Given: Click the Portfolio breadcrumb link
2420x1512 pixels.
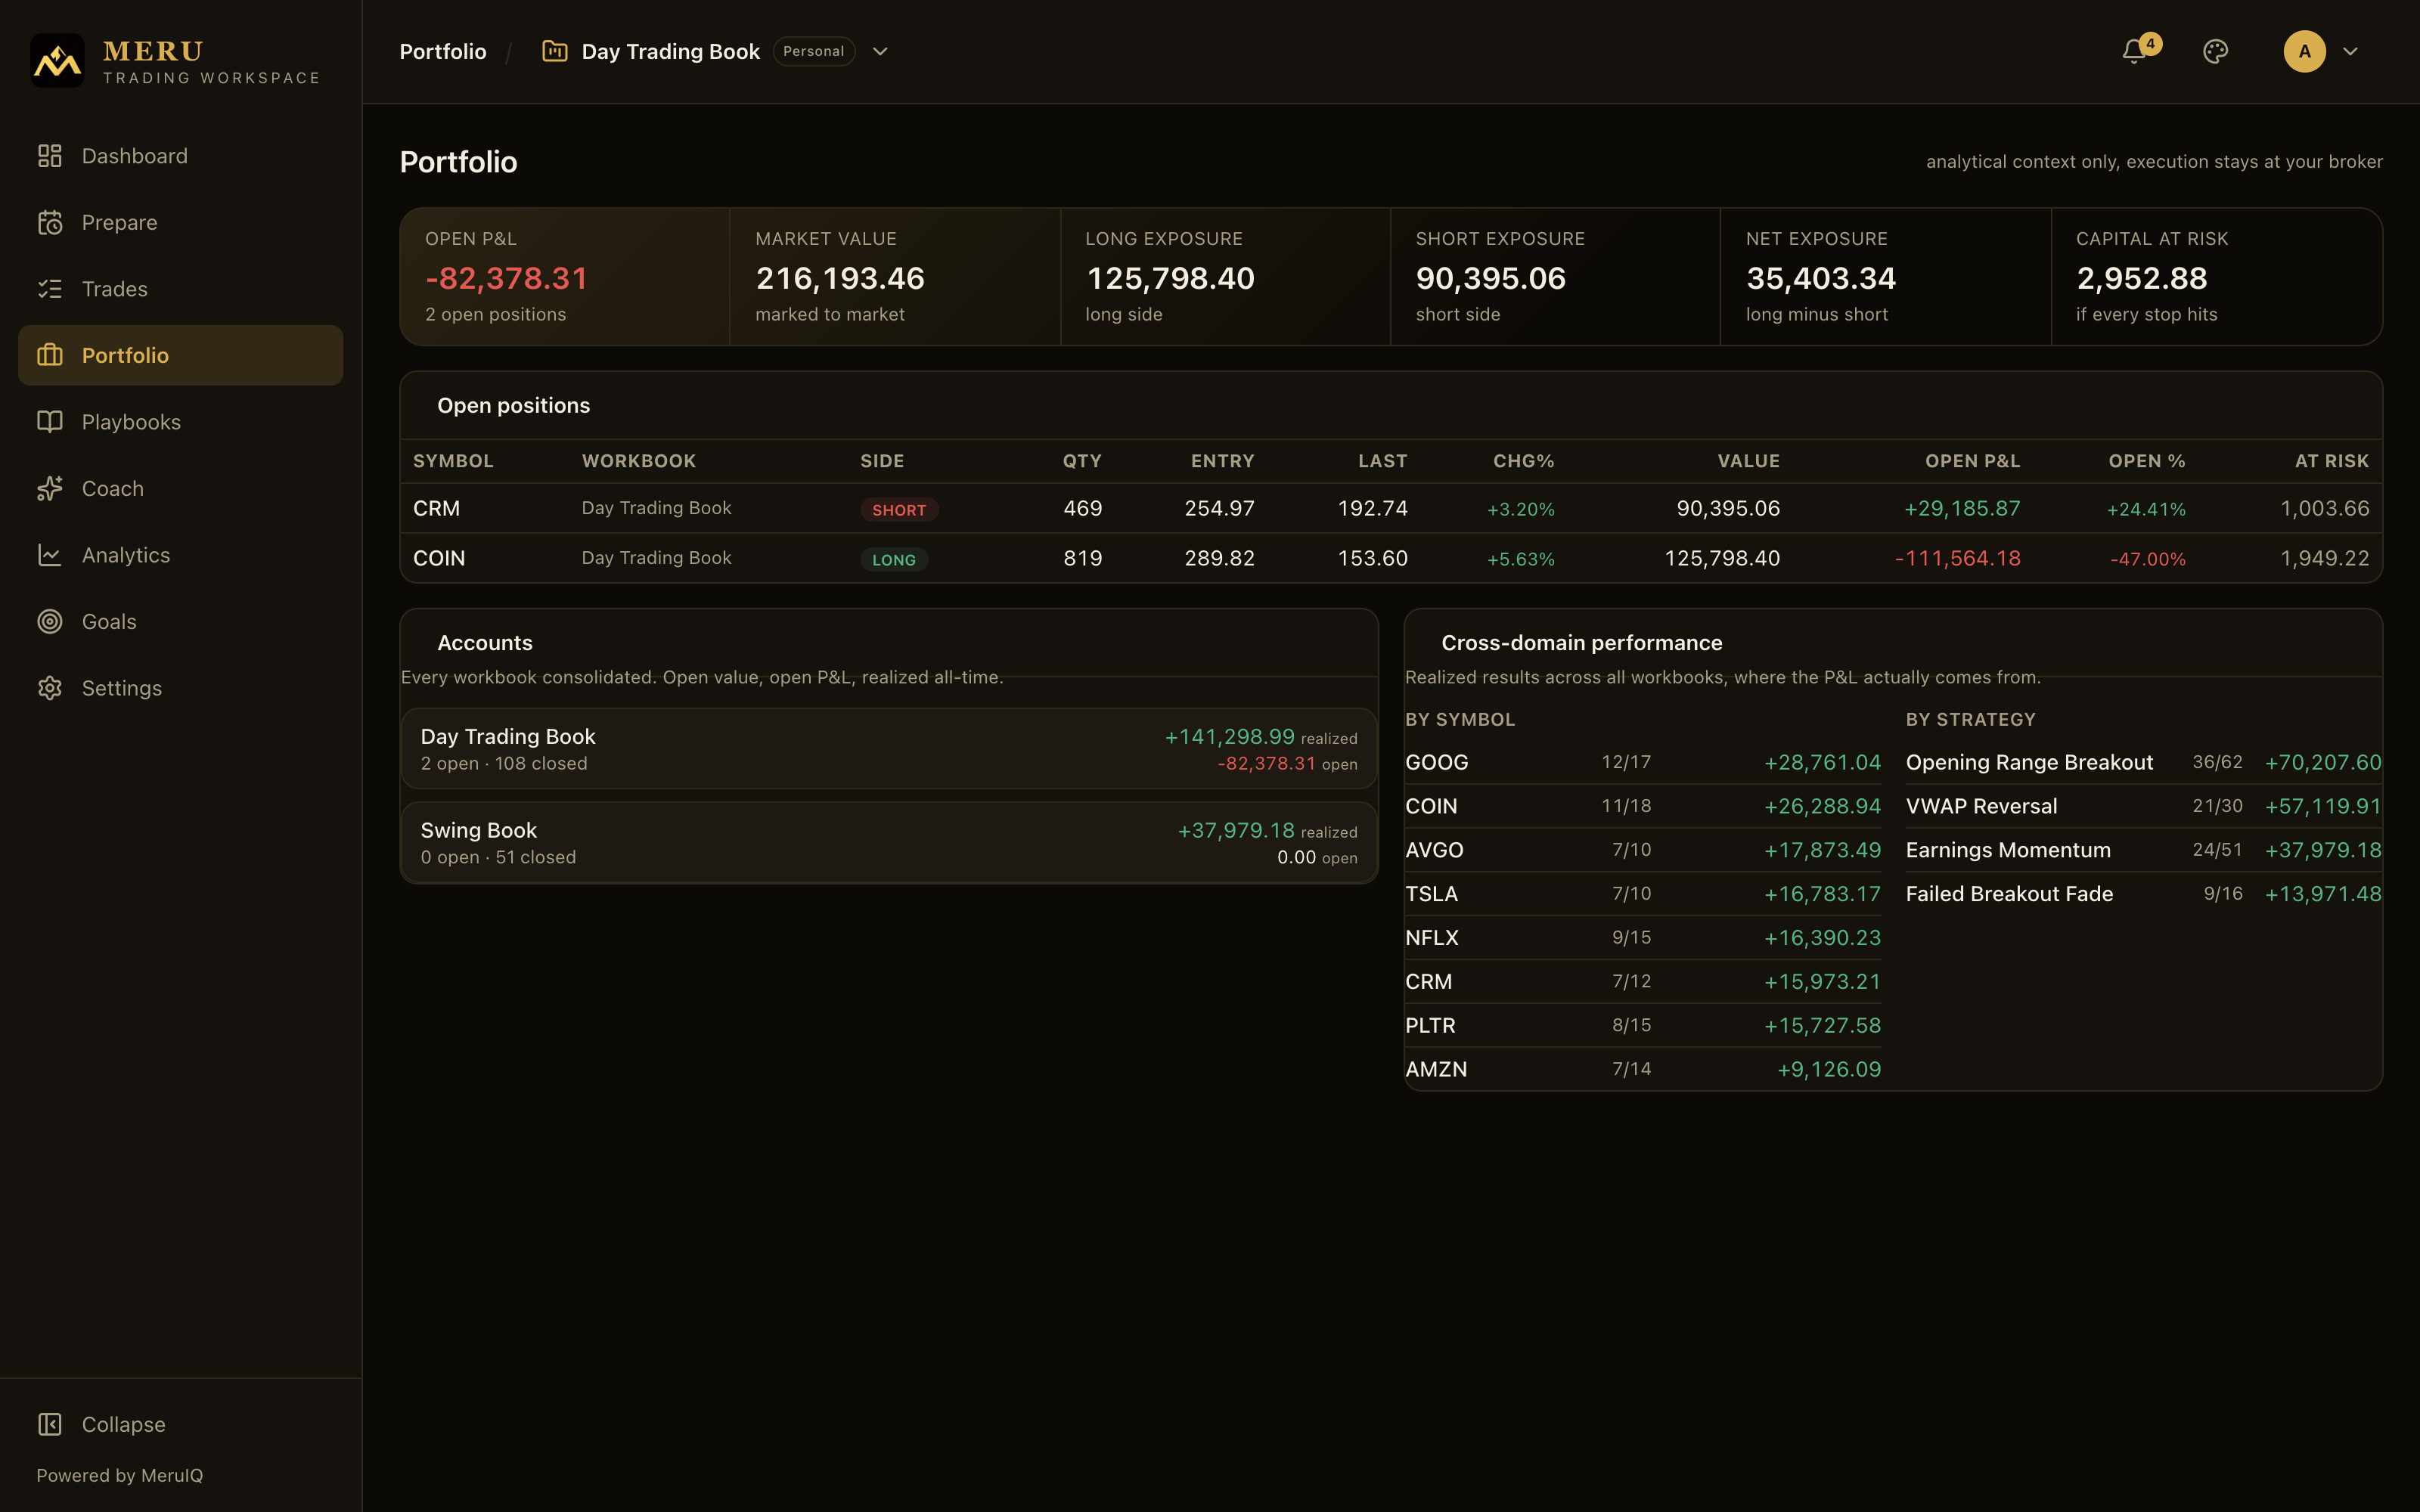Looking at the screenshot, I should coord(443,51).
